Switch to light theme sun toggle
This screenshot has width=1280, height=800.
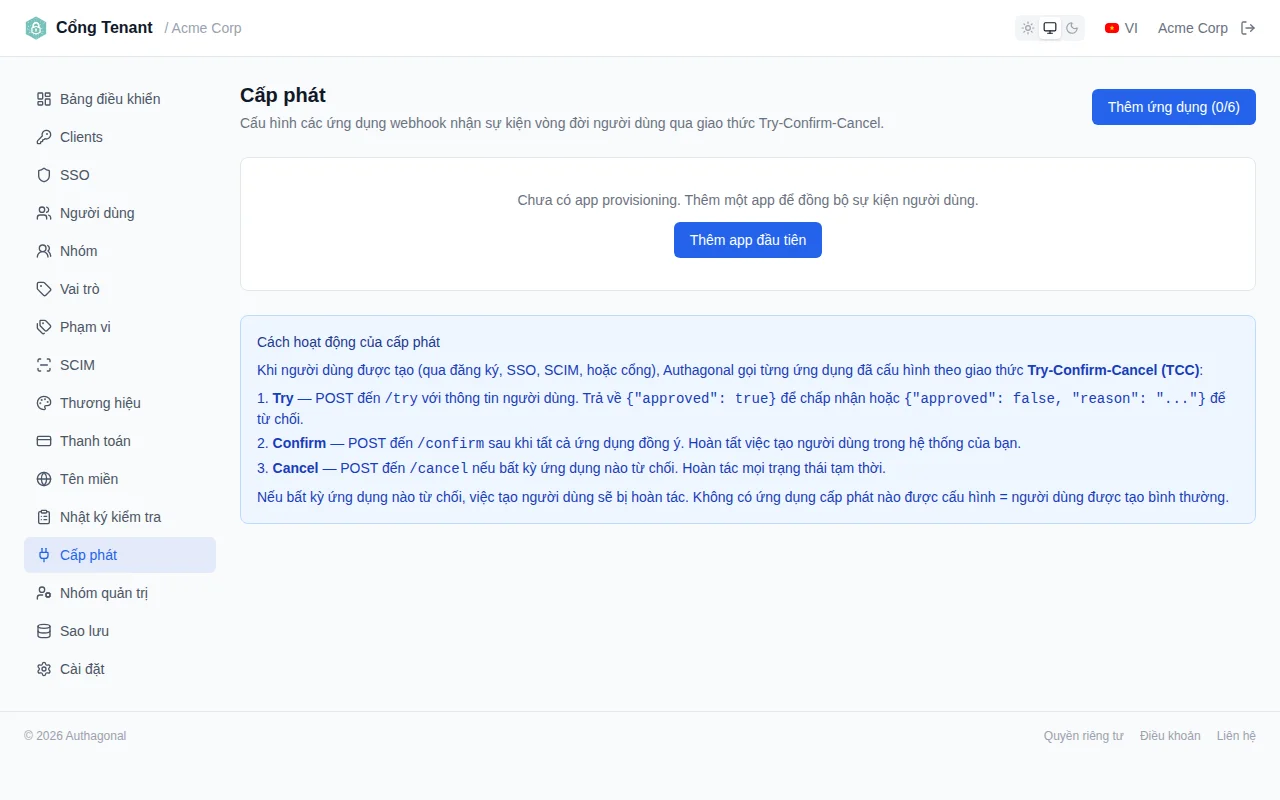(x=1028, y=28)
